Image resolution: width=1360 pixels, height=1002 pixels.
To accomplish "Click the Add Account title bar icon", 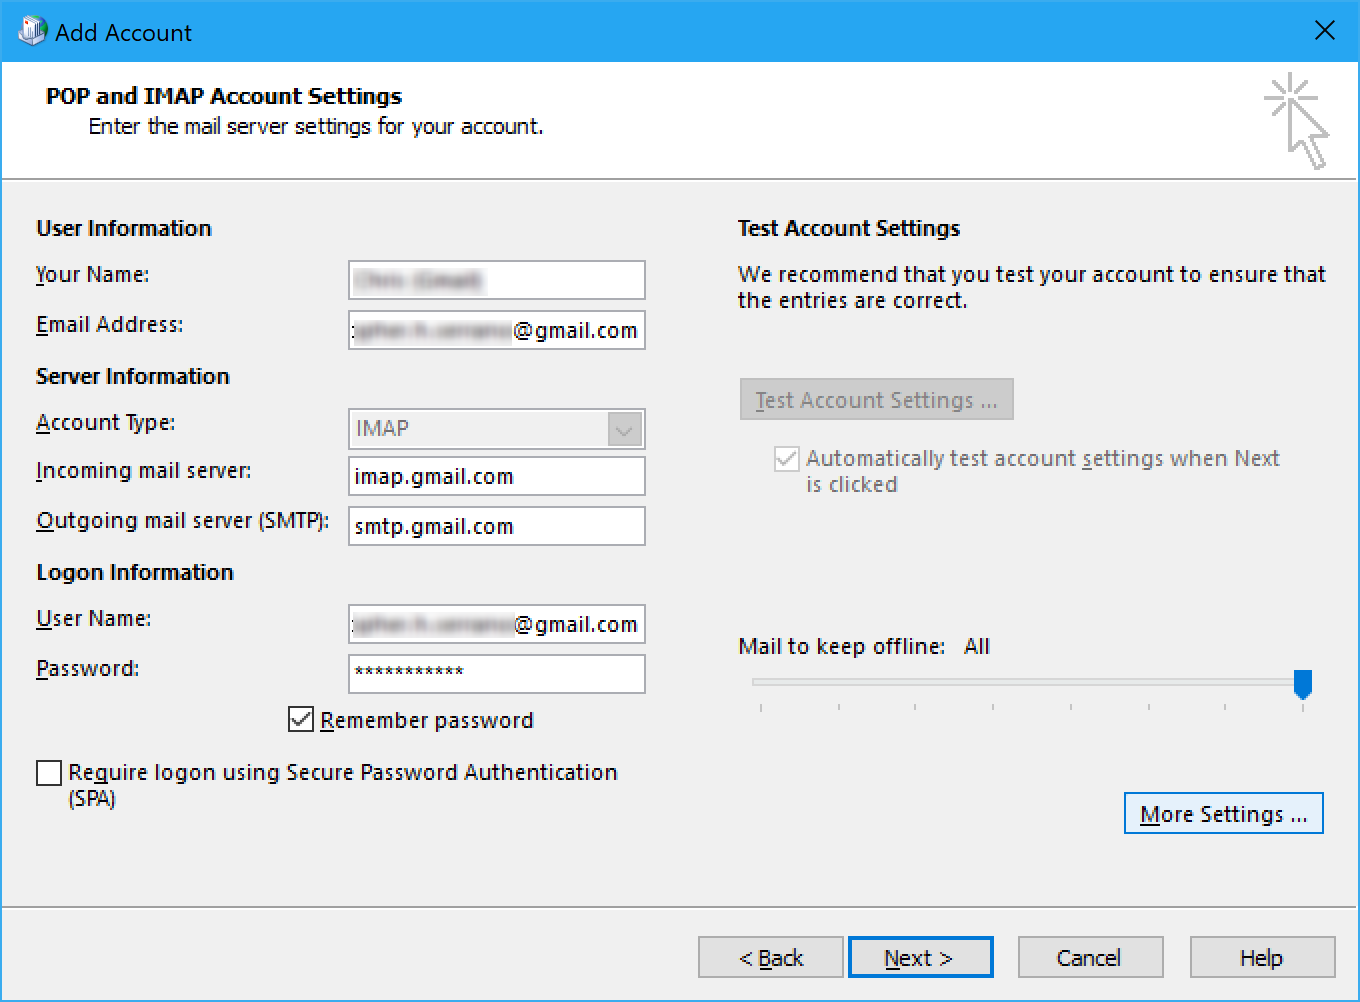I will [32, 31].
